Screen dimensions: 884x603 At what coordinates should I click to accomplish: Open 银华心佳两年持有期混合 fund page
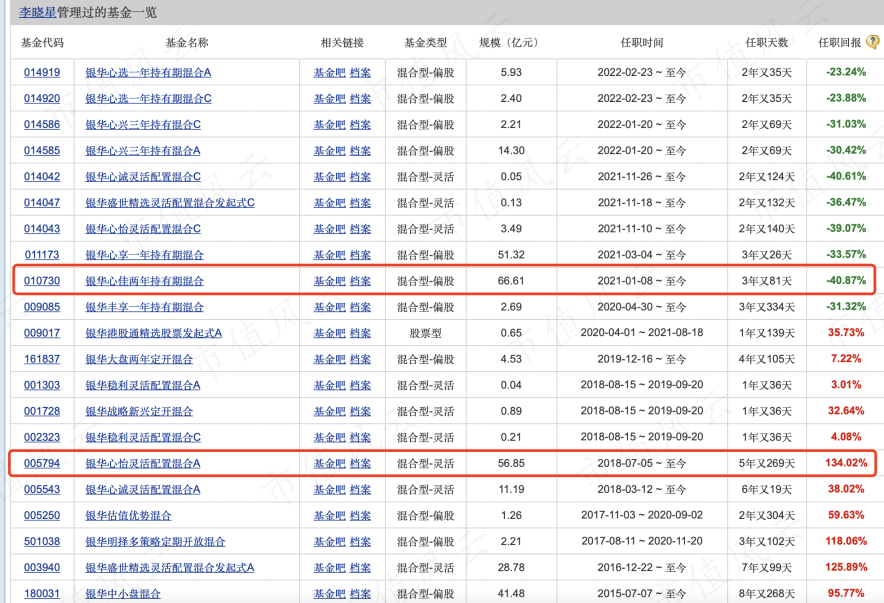tap(144, 281)
